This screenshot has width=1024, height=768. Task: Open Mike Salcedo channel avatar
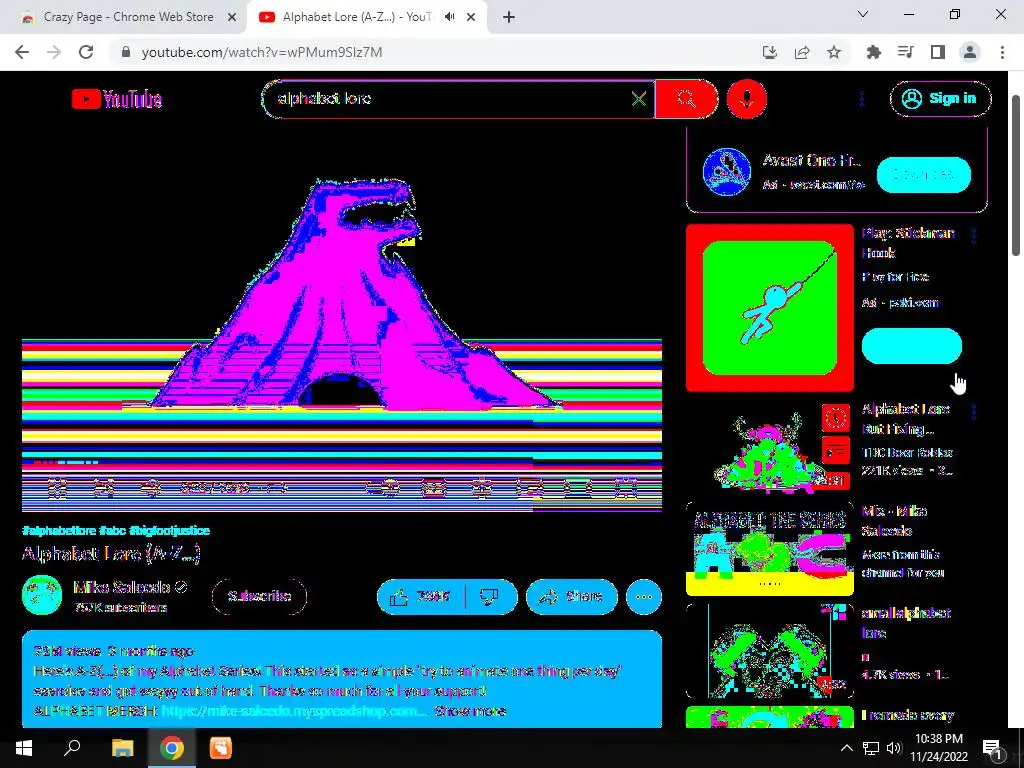42,595
